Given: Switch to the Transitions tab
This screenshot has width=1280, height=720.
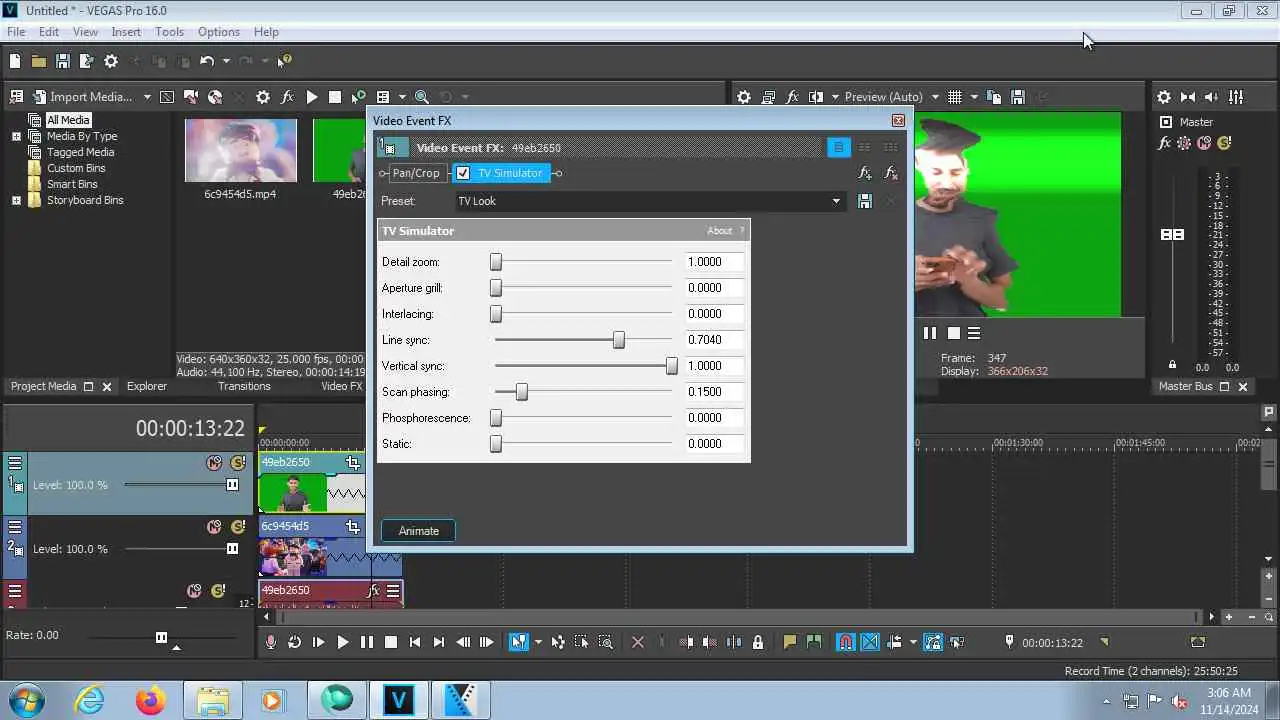Looking at the screenshot, I should point(244,386).
